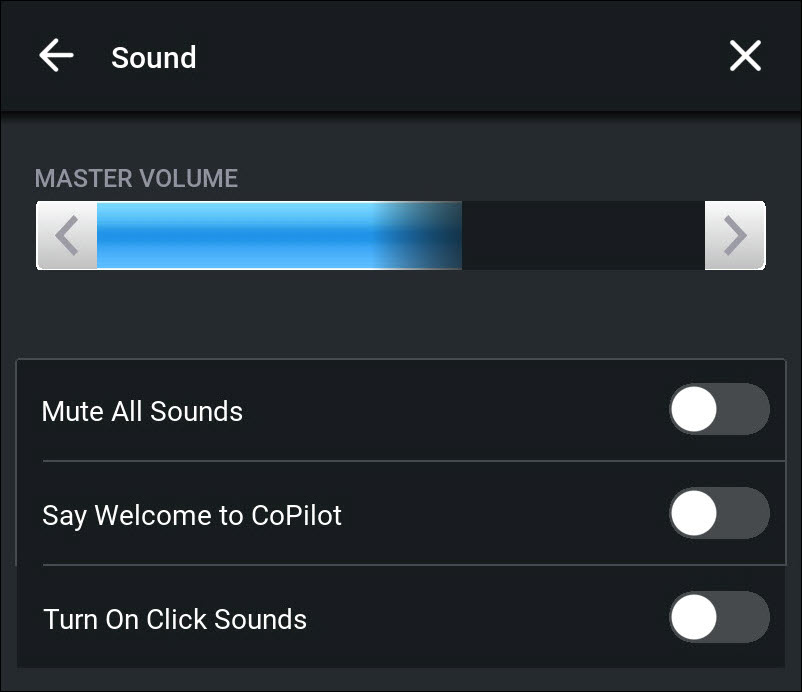Screen dimensions: 802x692
Task: Click the Mute All Sounds label
Action: (142, 411)
